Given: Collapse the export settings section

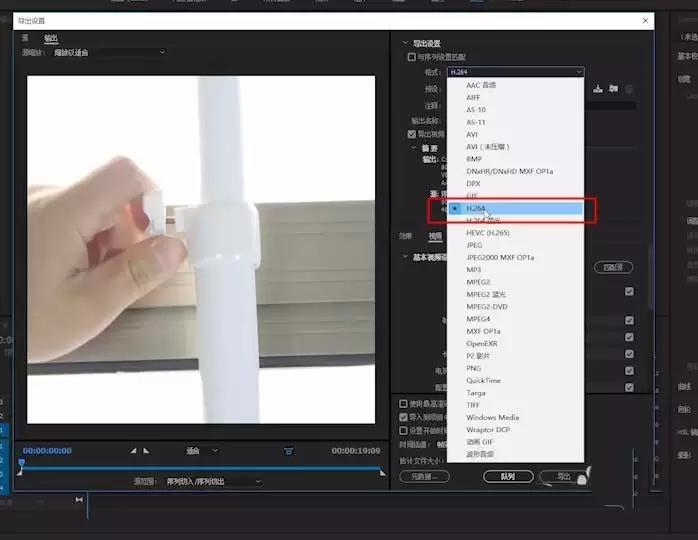Looking at the screenshot, I should (x=405, y=44).
